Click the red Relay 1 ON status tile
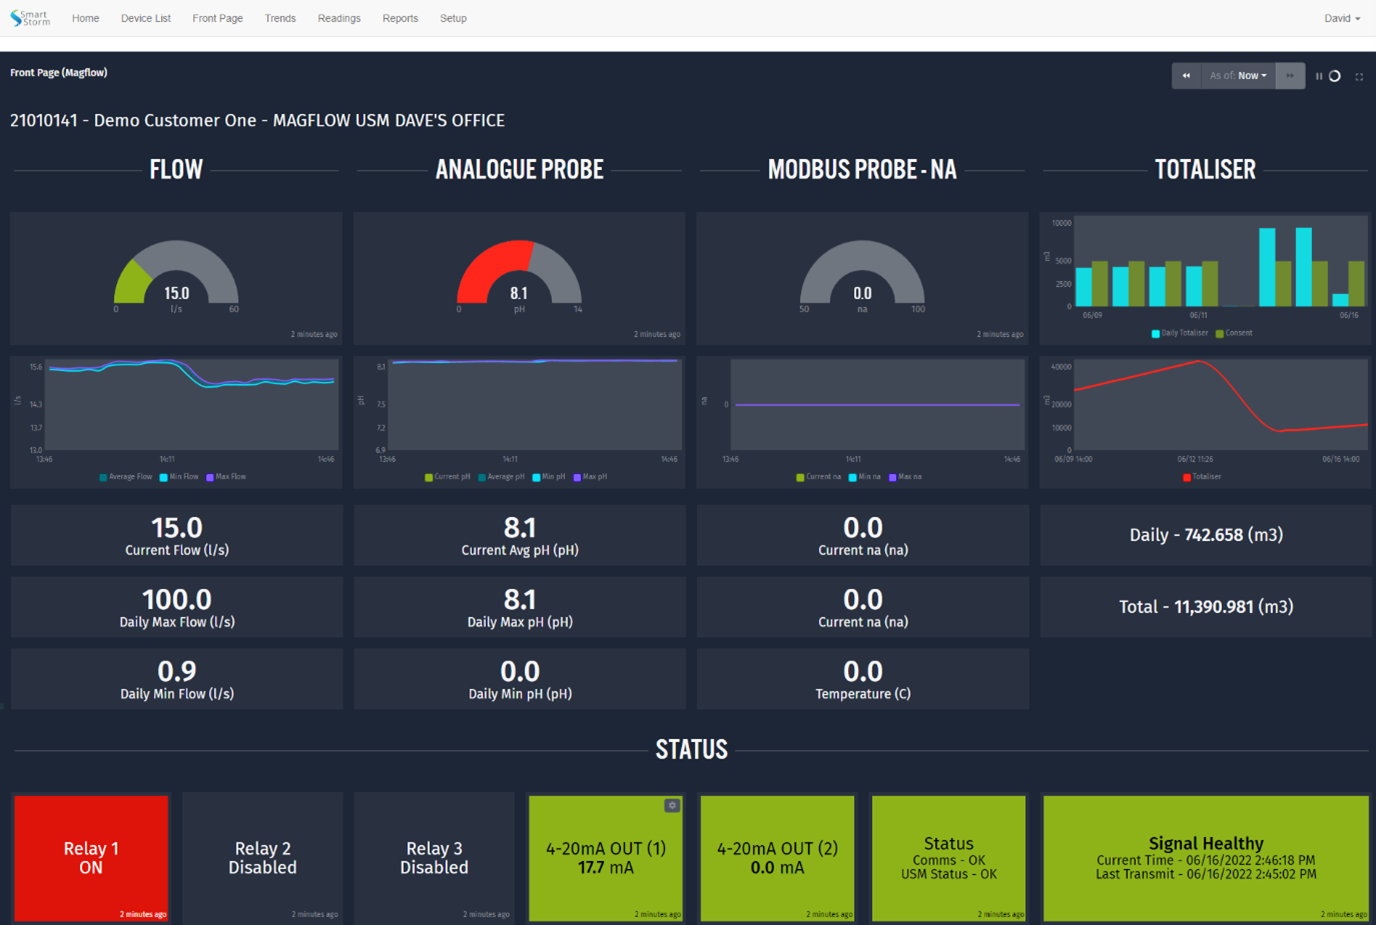The image size is (1376, 925). tap(90, 858)
